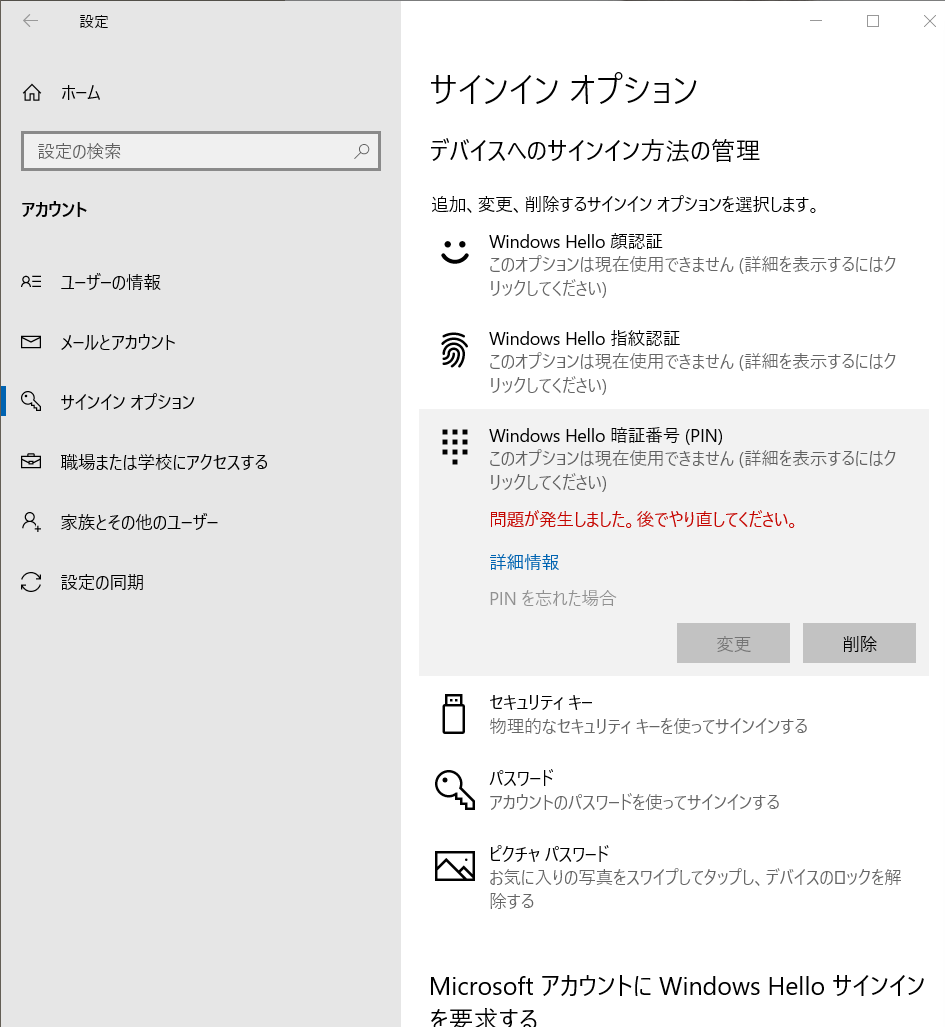Click the デバイスへのサインイン方法の管理 heading
This screenshot has height=1027, width=945.
595,151
